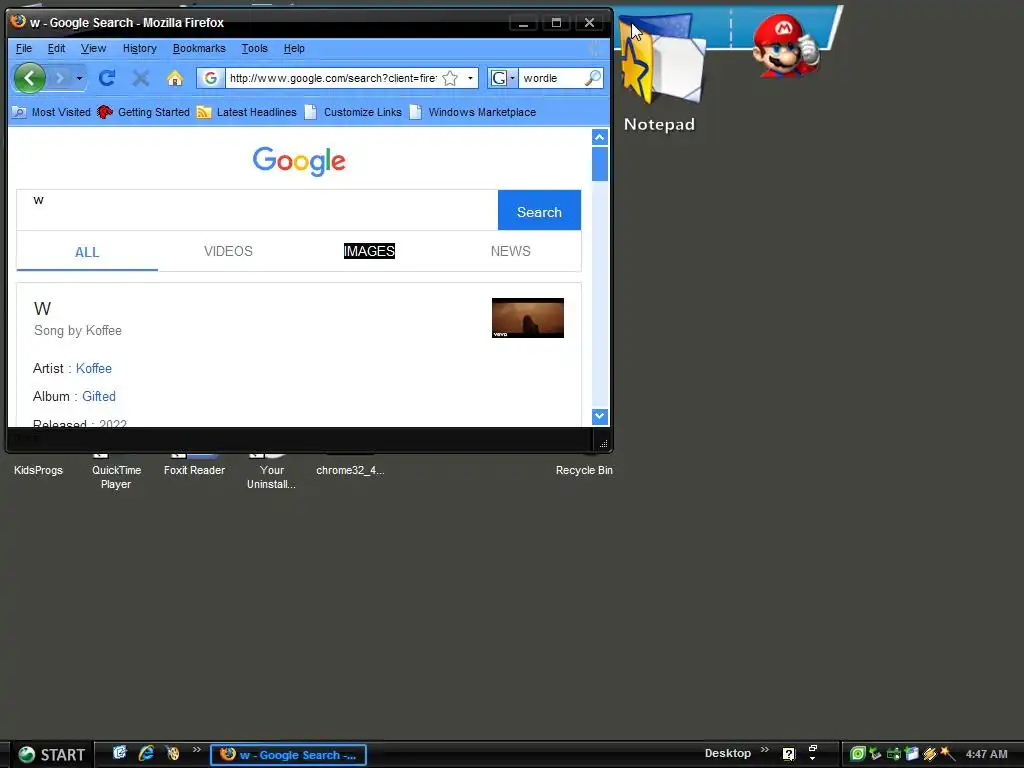Viewport: 1024px width, 768px height.
Task: Select the ALL results tab
Action: [x=87, y=252]
